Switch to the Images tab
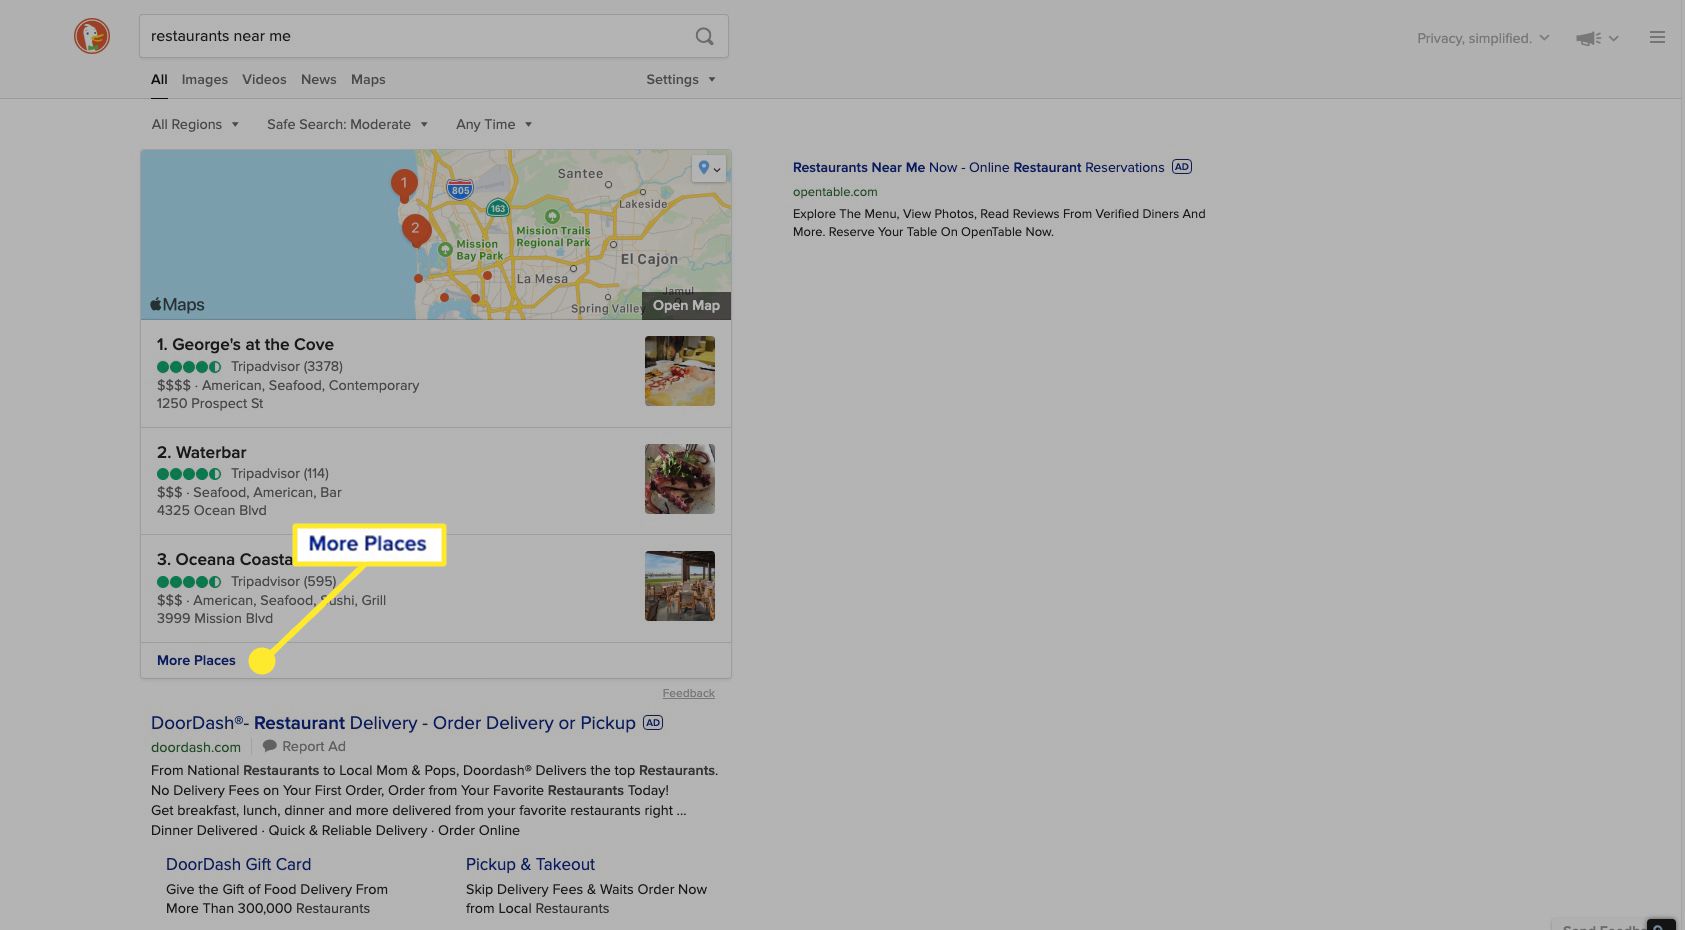This screenshot has width=1685, height=930. (x=205, y=79)
